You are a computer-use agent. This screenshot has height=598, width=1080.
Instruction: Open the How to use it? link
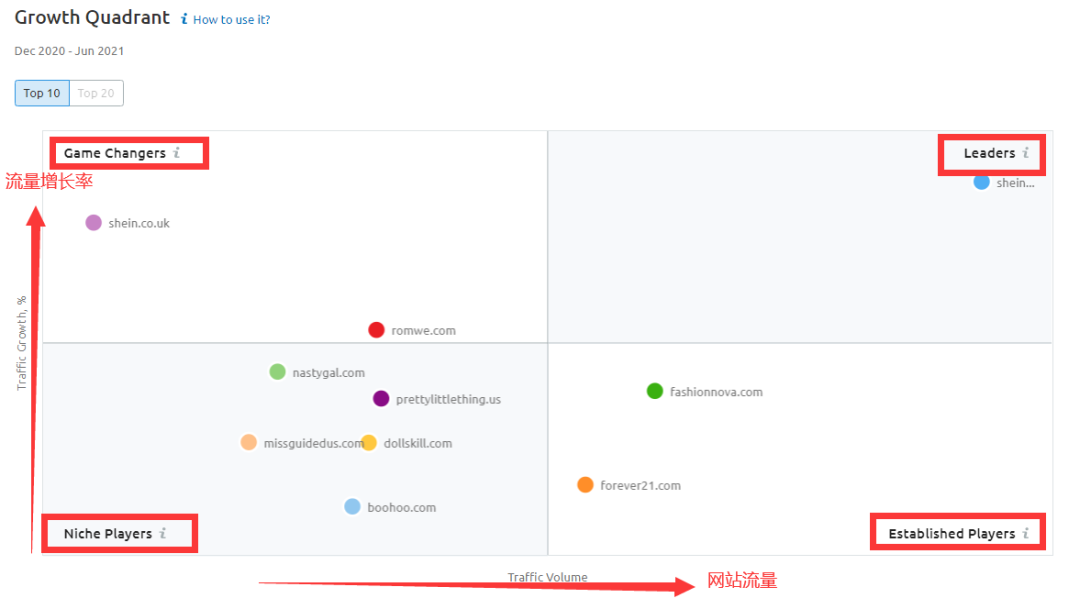(231, 20)
